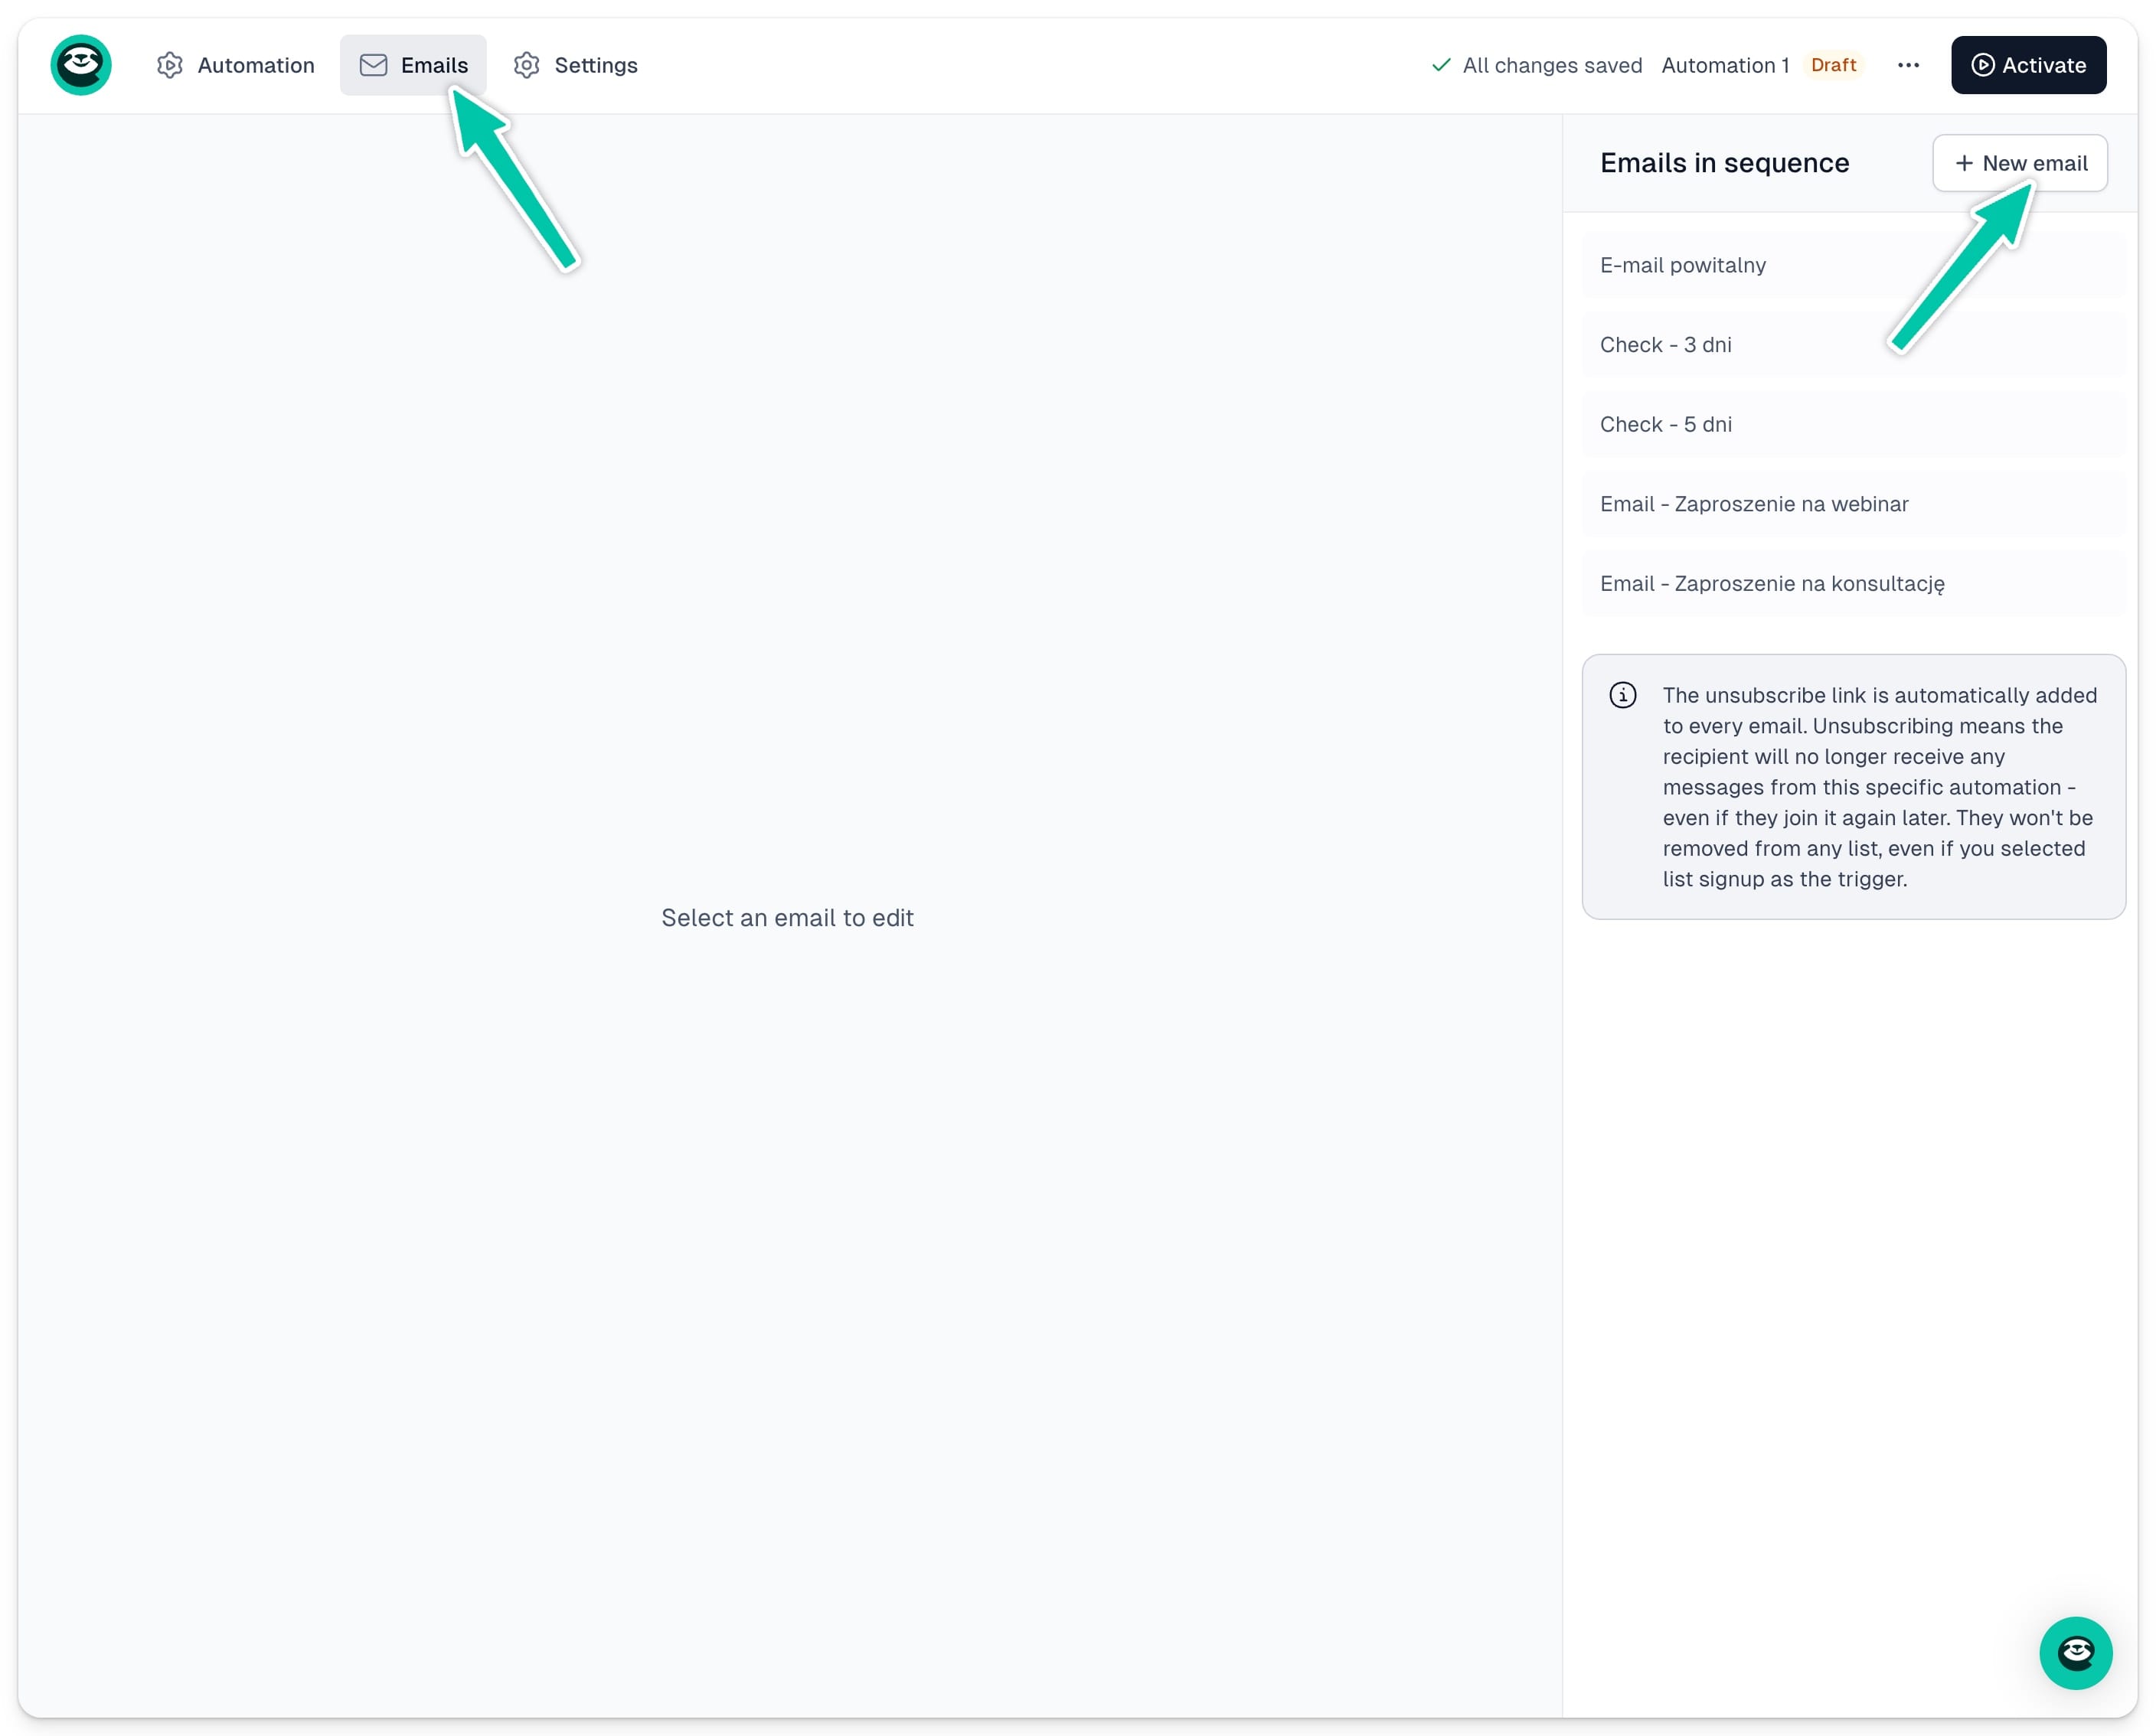Open Email - Zaproszenie na webinar

pyautogui.click(x=1853, y=504)
